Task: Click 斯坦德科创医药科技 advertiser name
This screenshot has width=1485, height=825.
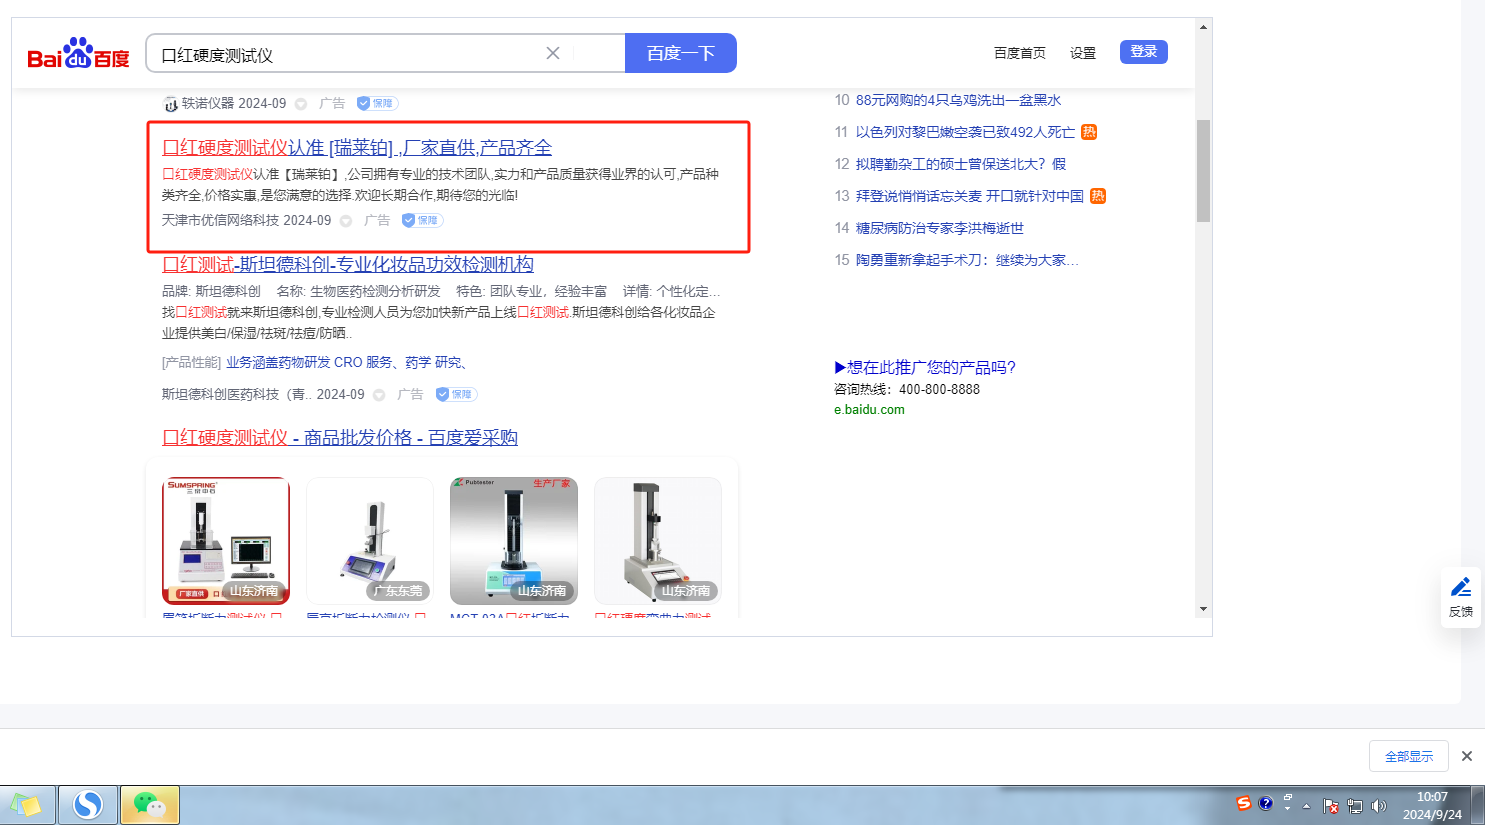Action: point(235,394)
